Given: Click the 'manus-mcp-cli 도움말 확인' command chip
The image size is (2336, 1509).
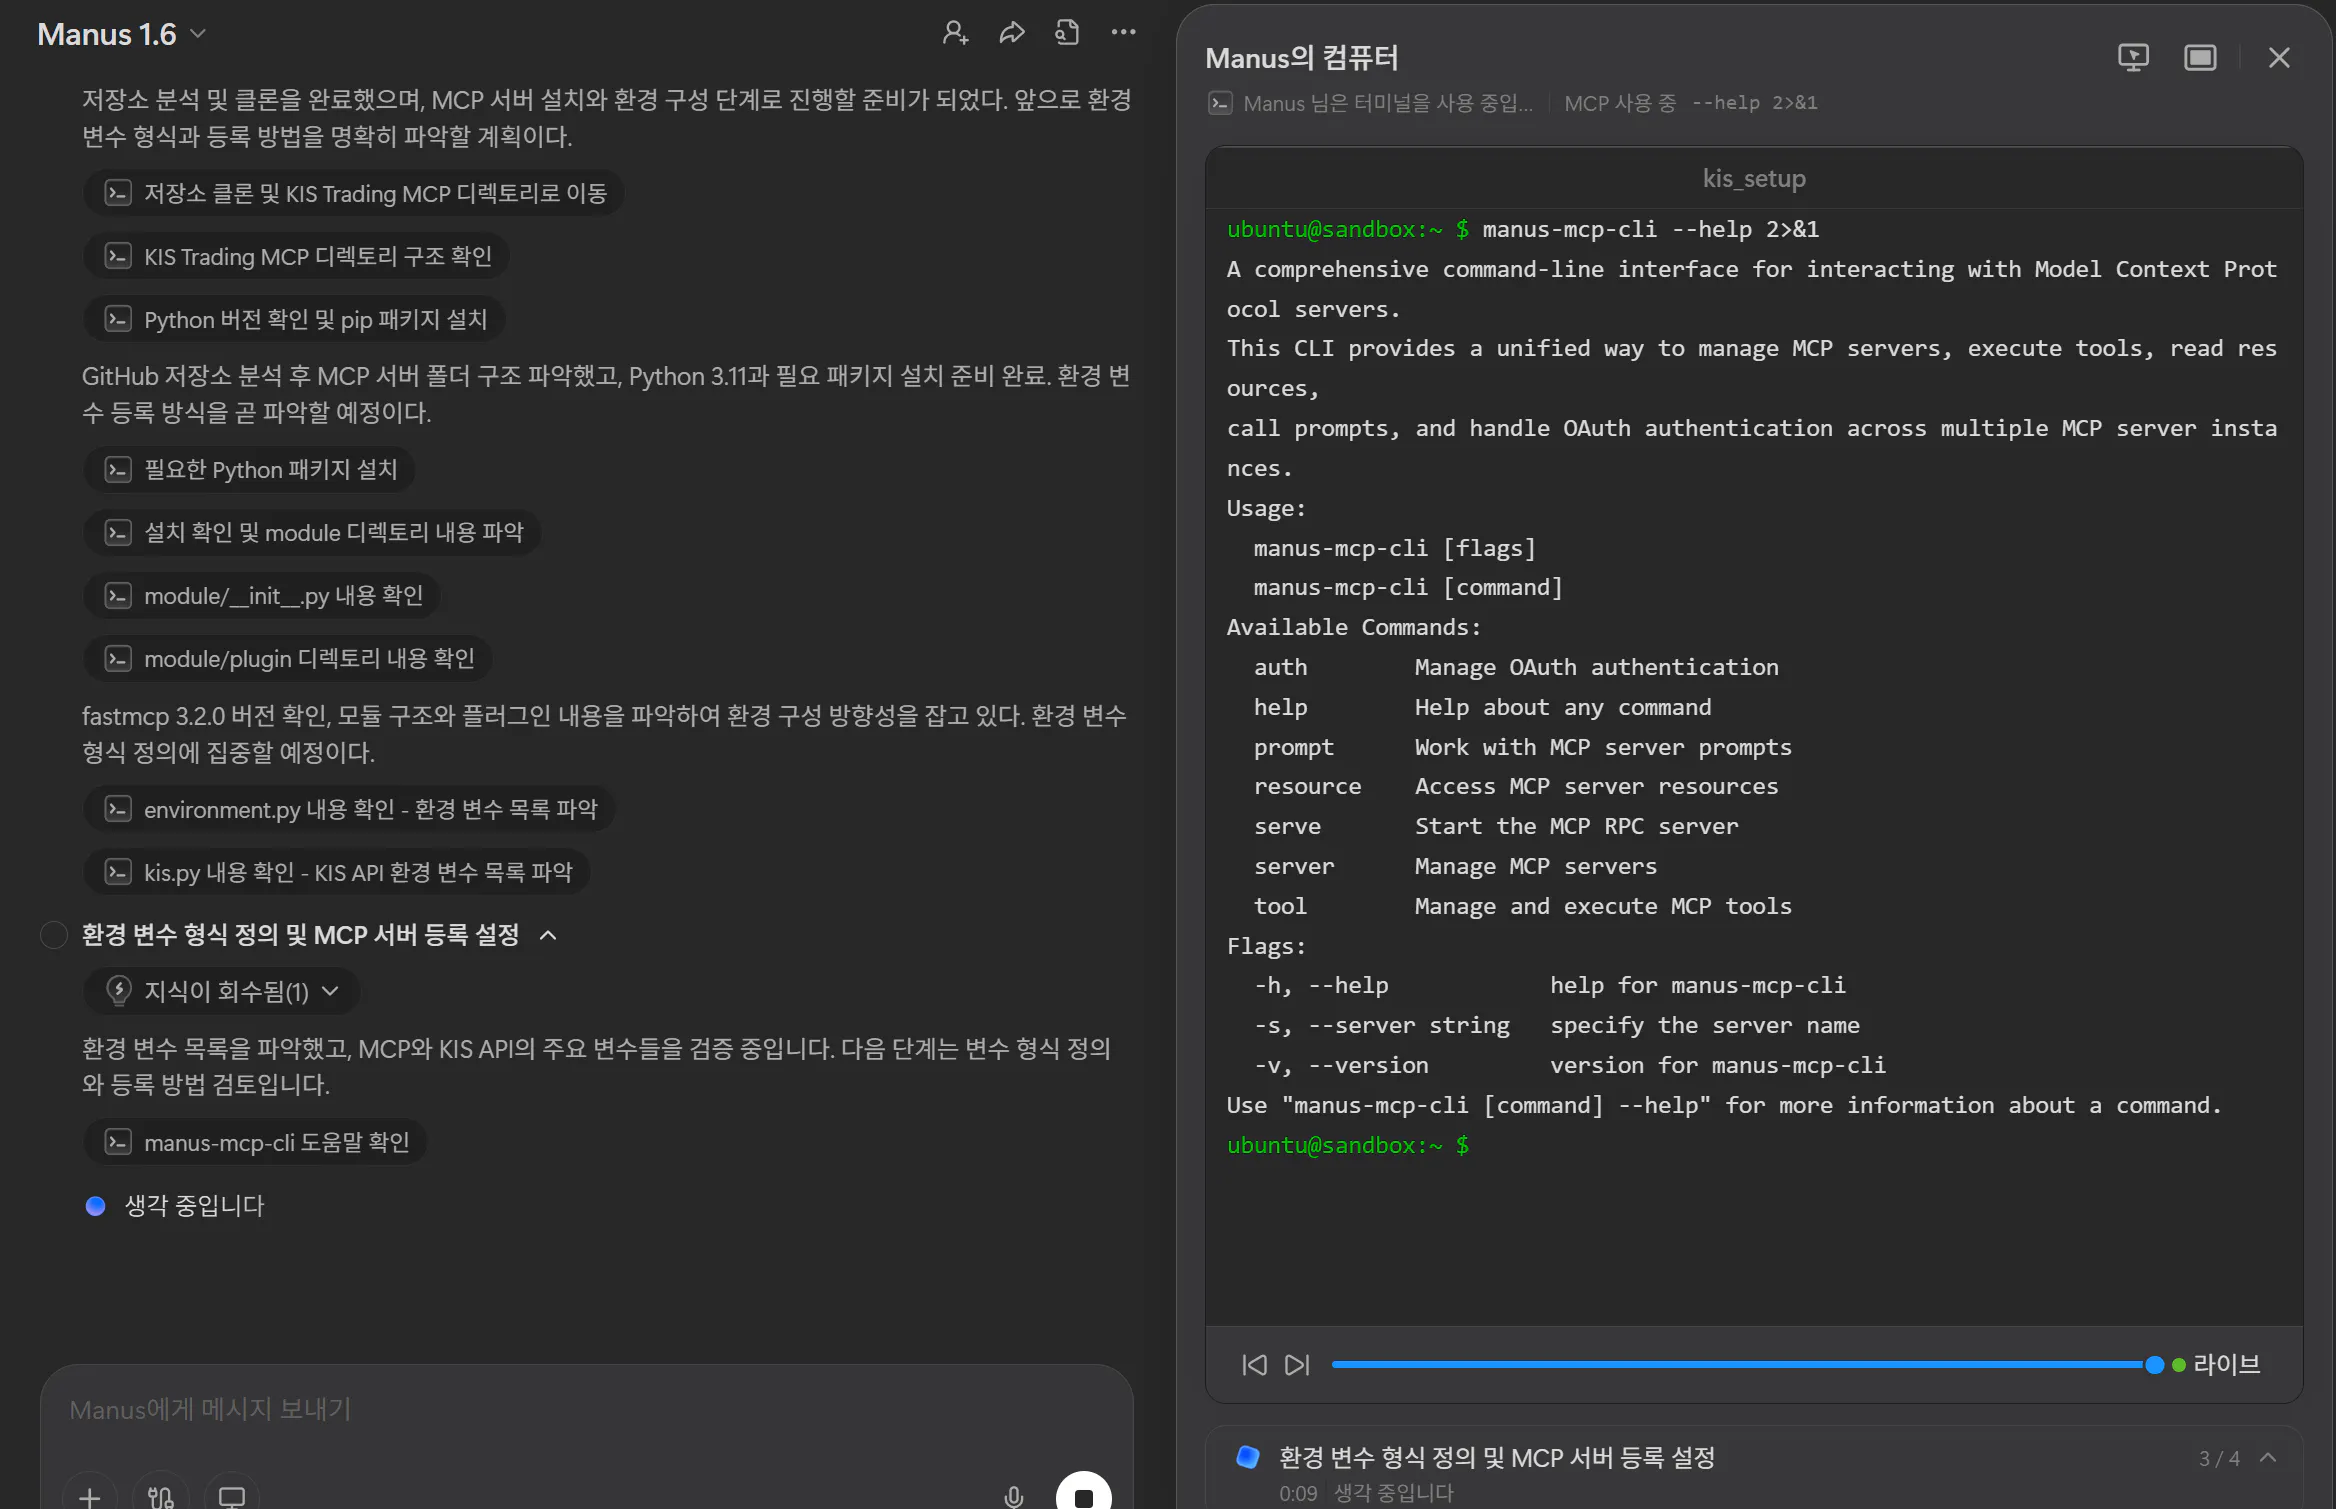Looking at the screenshot, I should click(255, 1142).
